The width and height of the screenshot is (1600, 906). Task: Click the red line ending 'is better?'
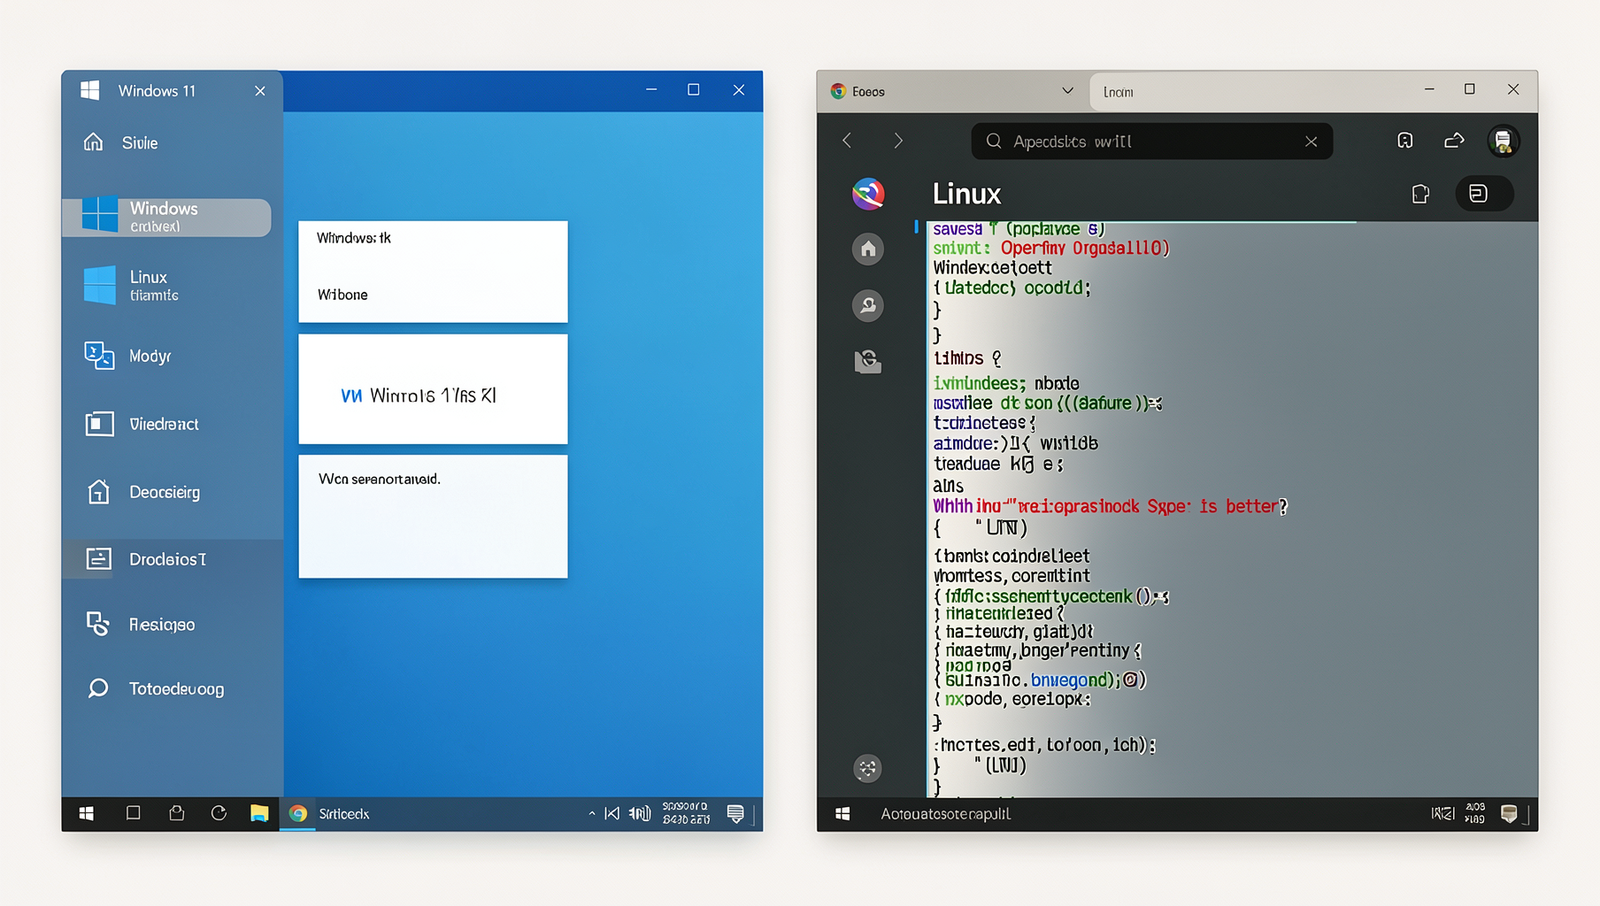[x=1110, y=506]
